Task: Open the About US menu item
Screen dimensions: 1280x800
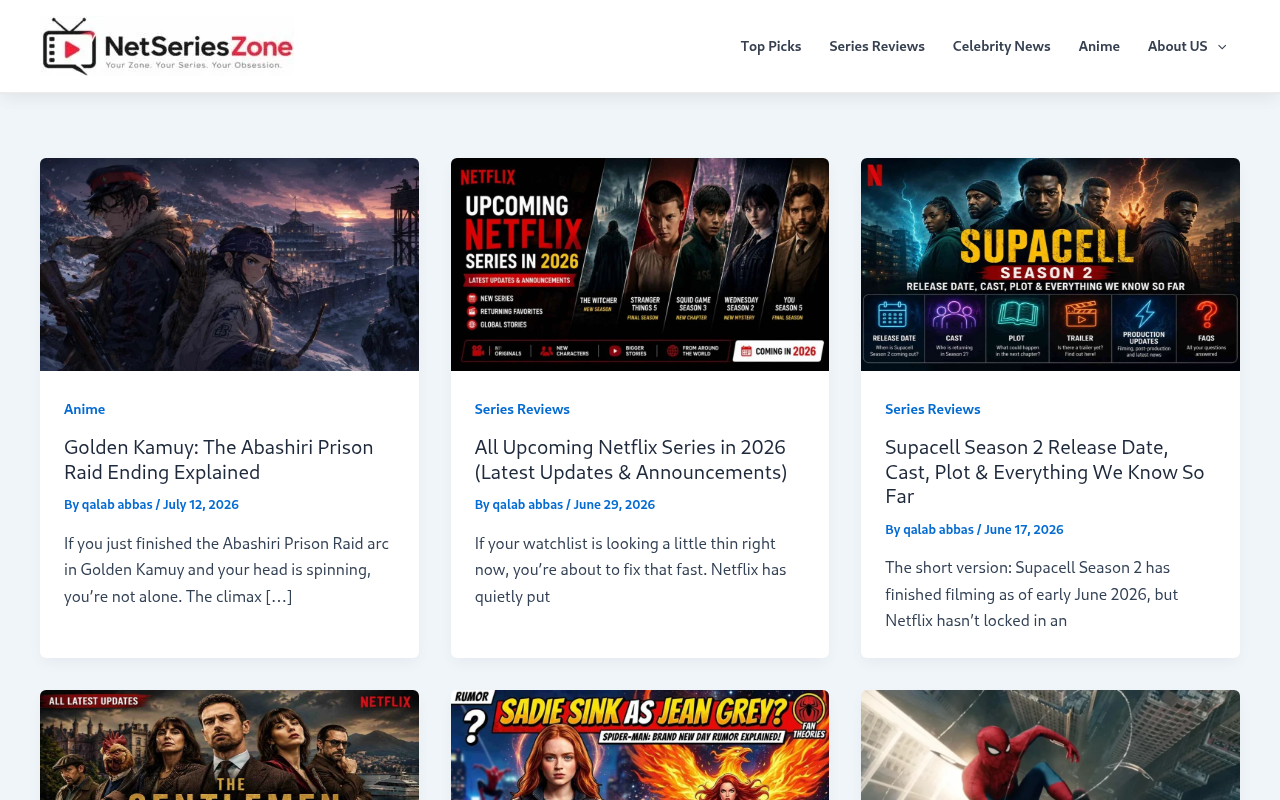Action: point(1178,46)
